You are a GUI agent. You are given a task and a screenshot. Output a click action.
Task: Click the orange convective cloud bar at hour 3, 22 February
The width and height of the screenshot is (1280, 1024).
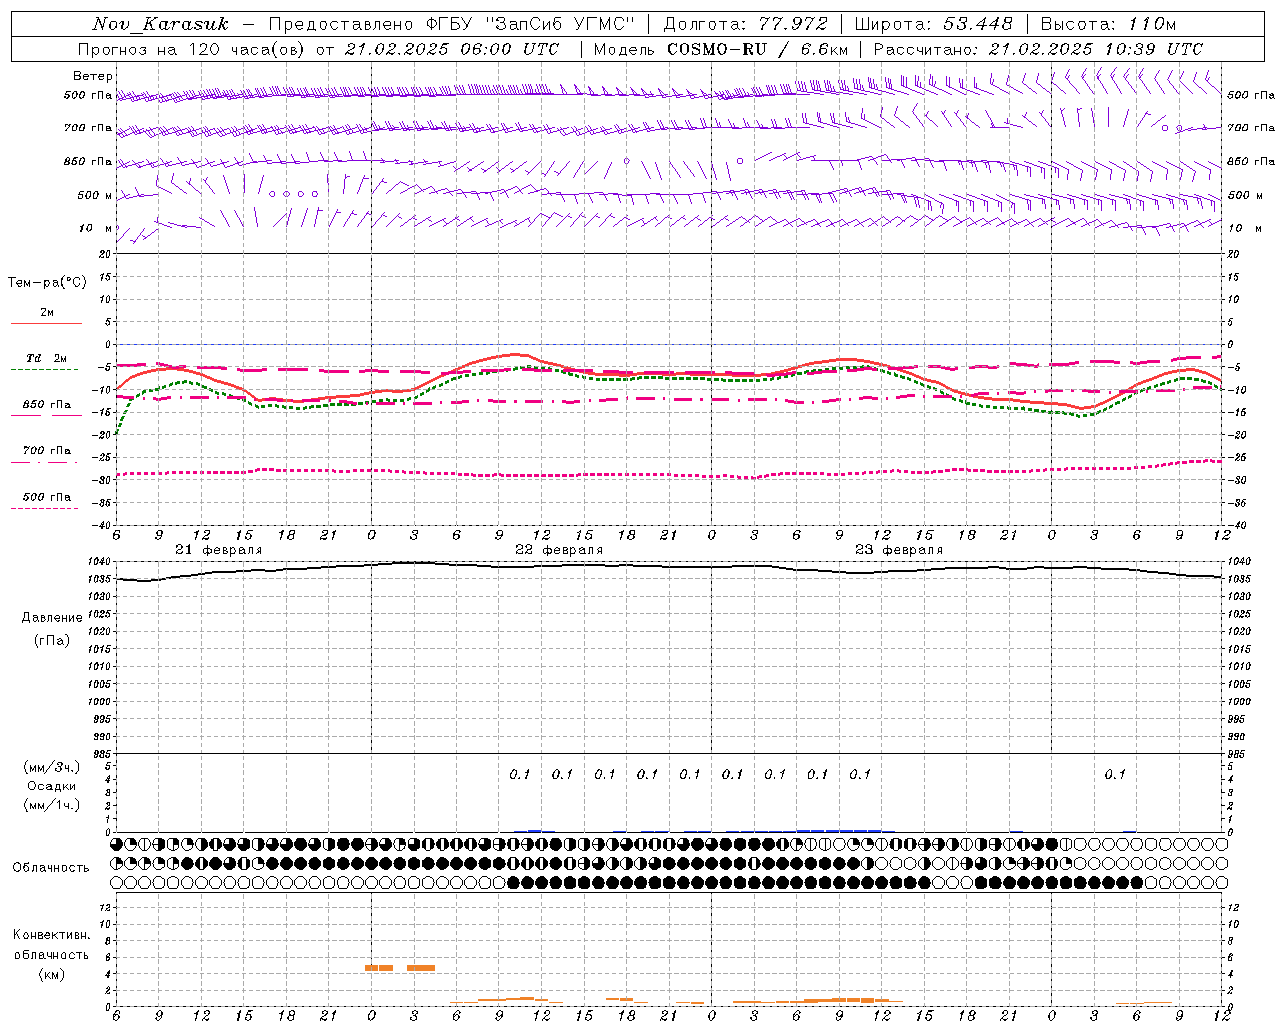[x=421, y=968]
